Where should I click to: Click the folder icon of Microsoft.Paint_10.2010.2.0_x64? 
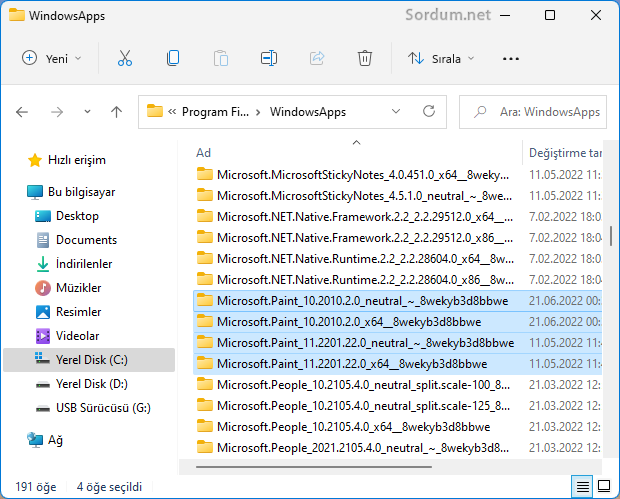(205, 321)
